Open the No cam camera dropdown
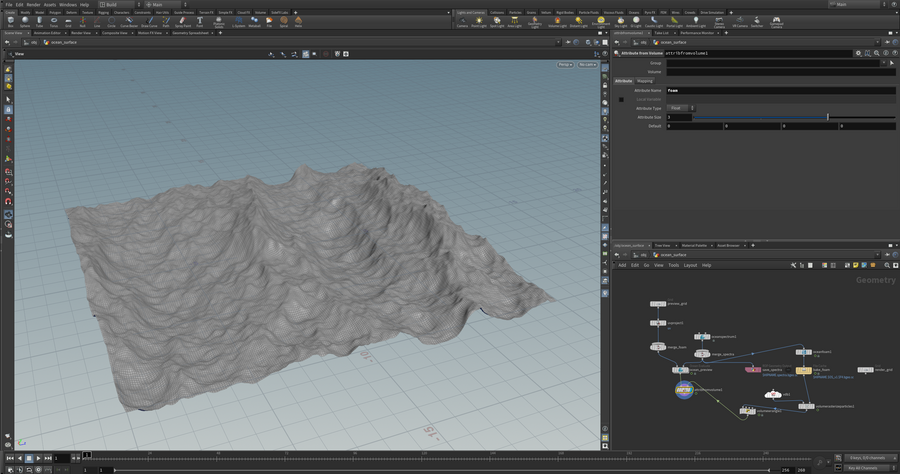The height and width of the screenshot is (474, 900). coord(588,64)
